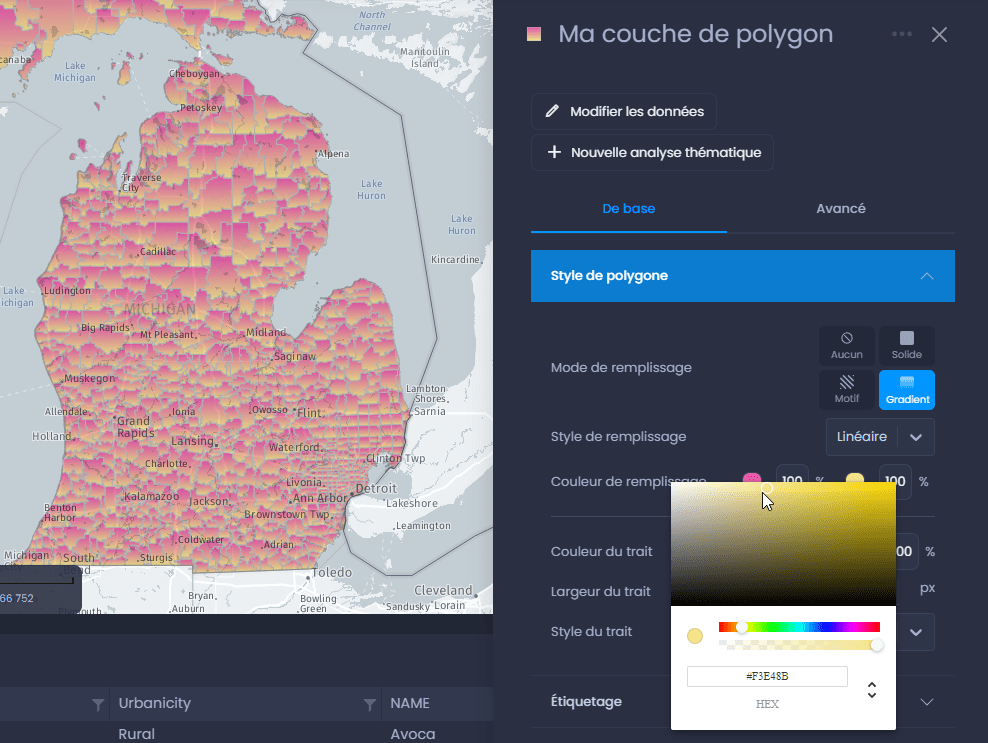Click Cleveland label on the map
The width and height of the screenshot is (988, 743).
[443, 590]
